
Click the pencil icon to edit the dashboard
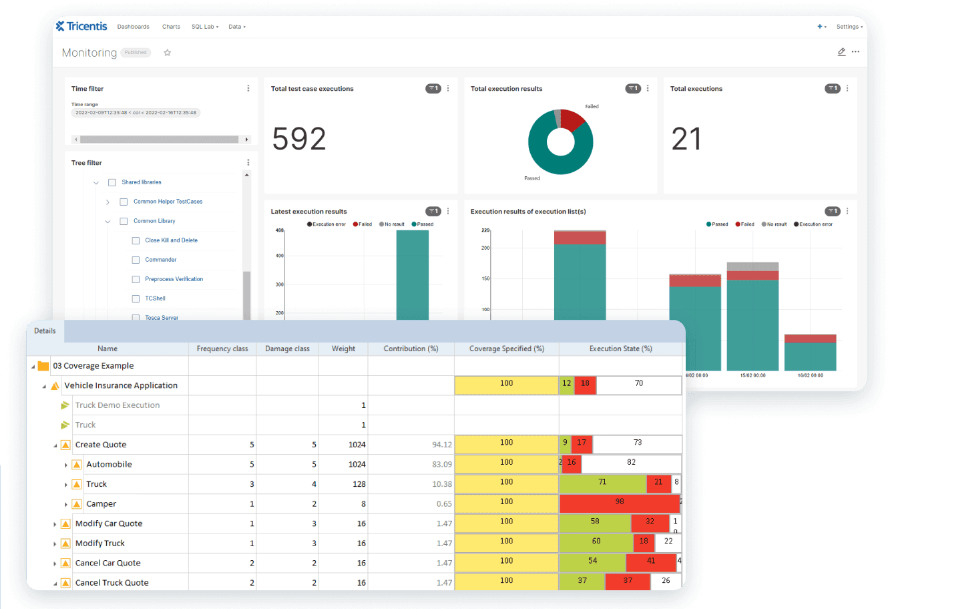[841, 51]
